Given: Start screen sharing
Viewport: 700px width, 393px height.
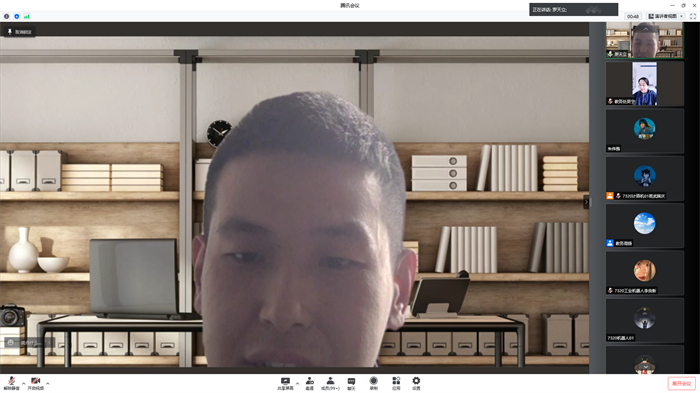Looking at the screenshot, I should [x=285, y=383].
